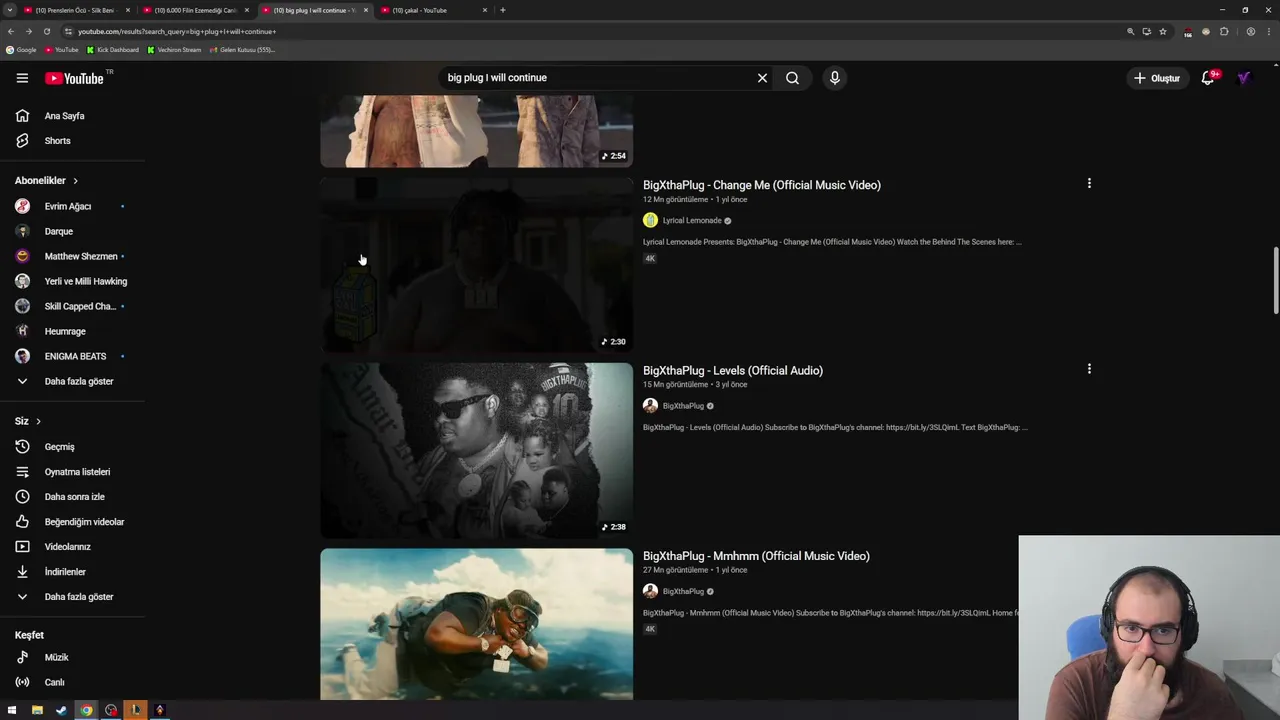Open more options for Levels video

(1089, 369)
